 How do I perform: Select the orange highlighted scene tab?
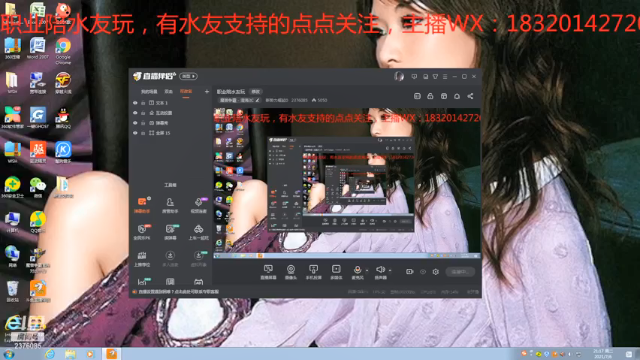(x=186, y=91)
